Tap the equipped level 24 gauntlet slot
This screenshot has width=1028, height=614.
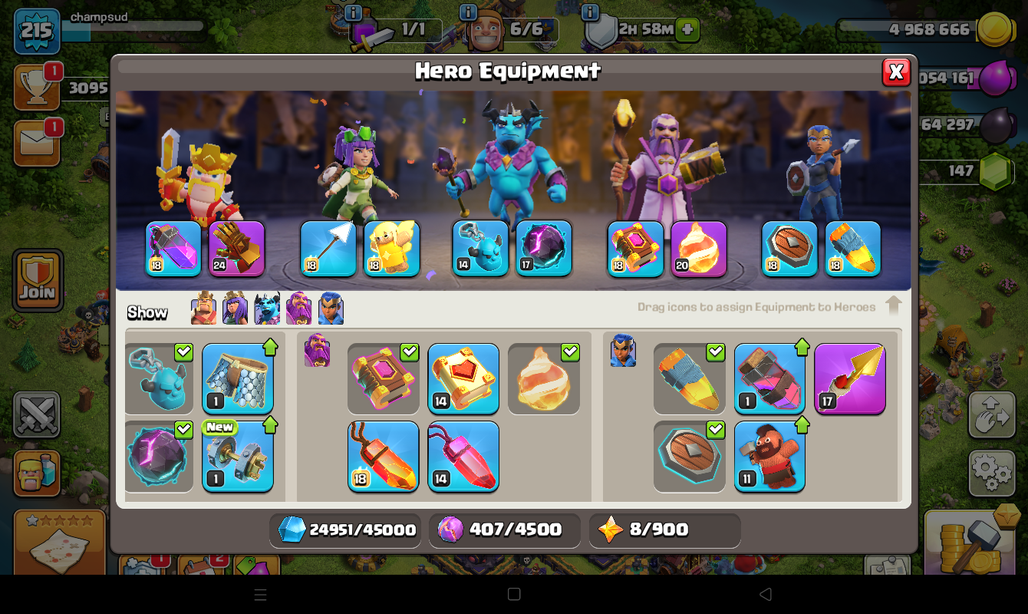pyautogui.click(x=237, y=248)
